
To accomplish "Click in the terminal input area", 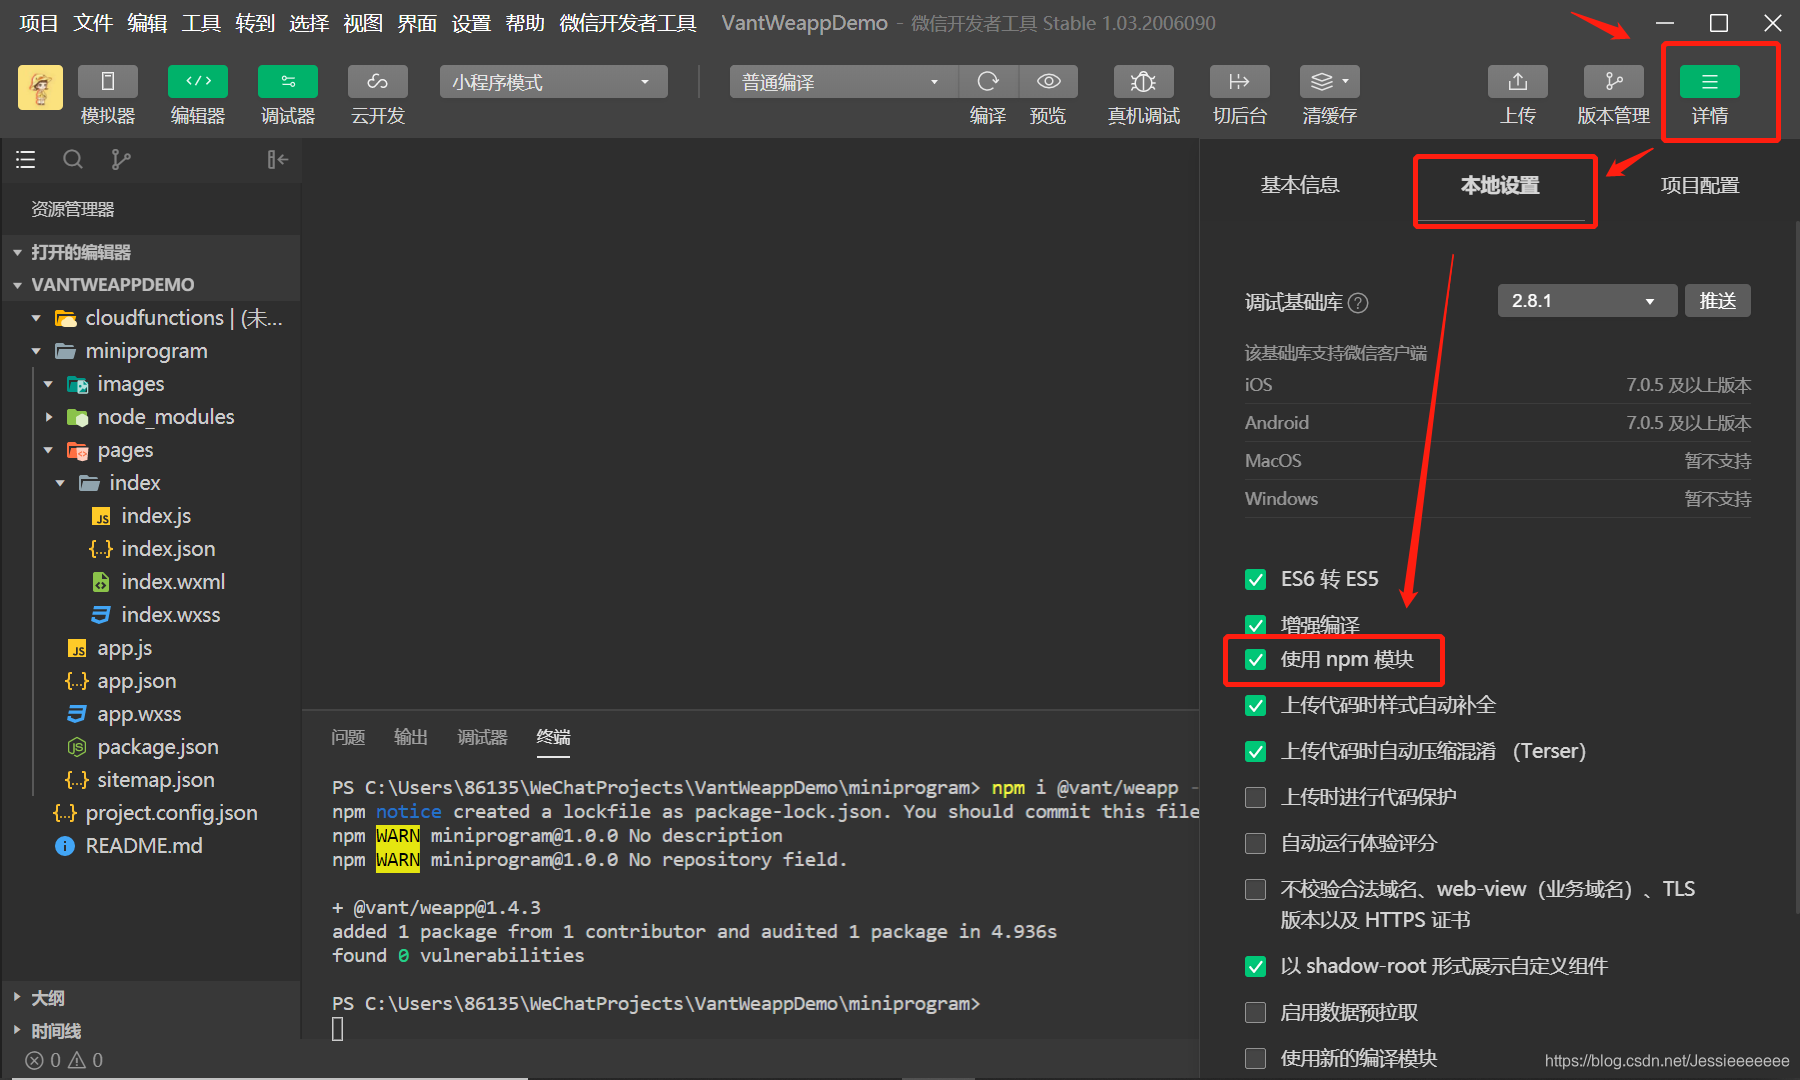I will click(338, 1028).
